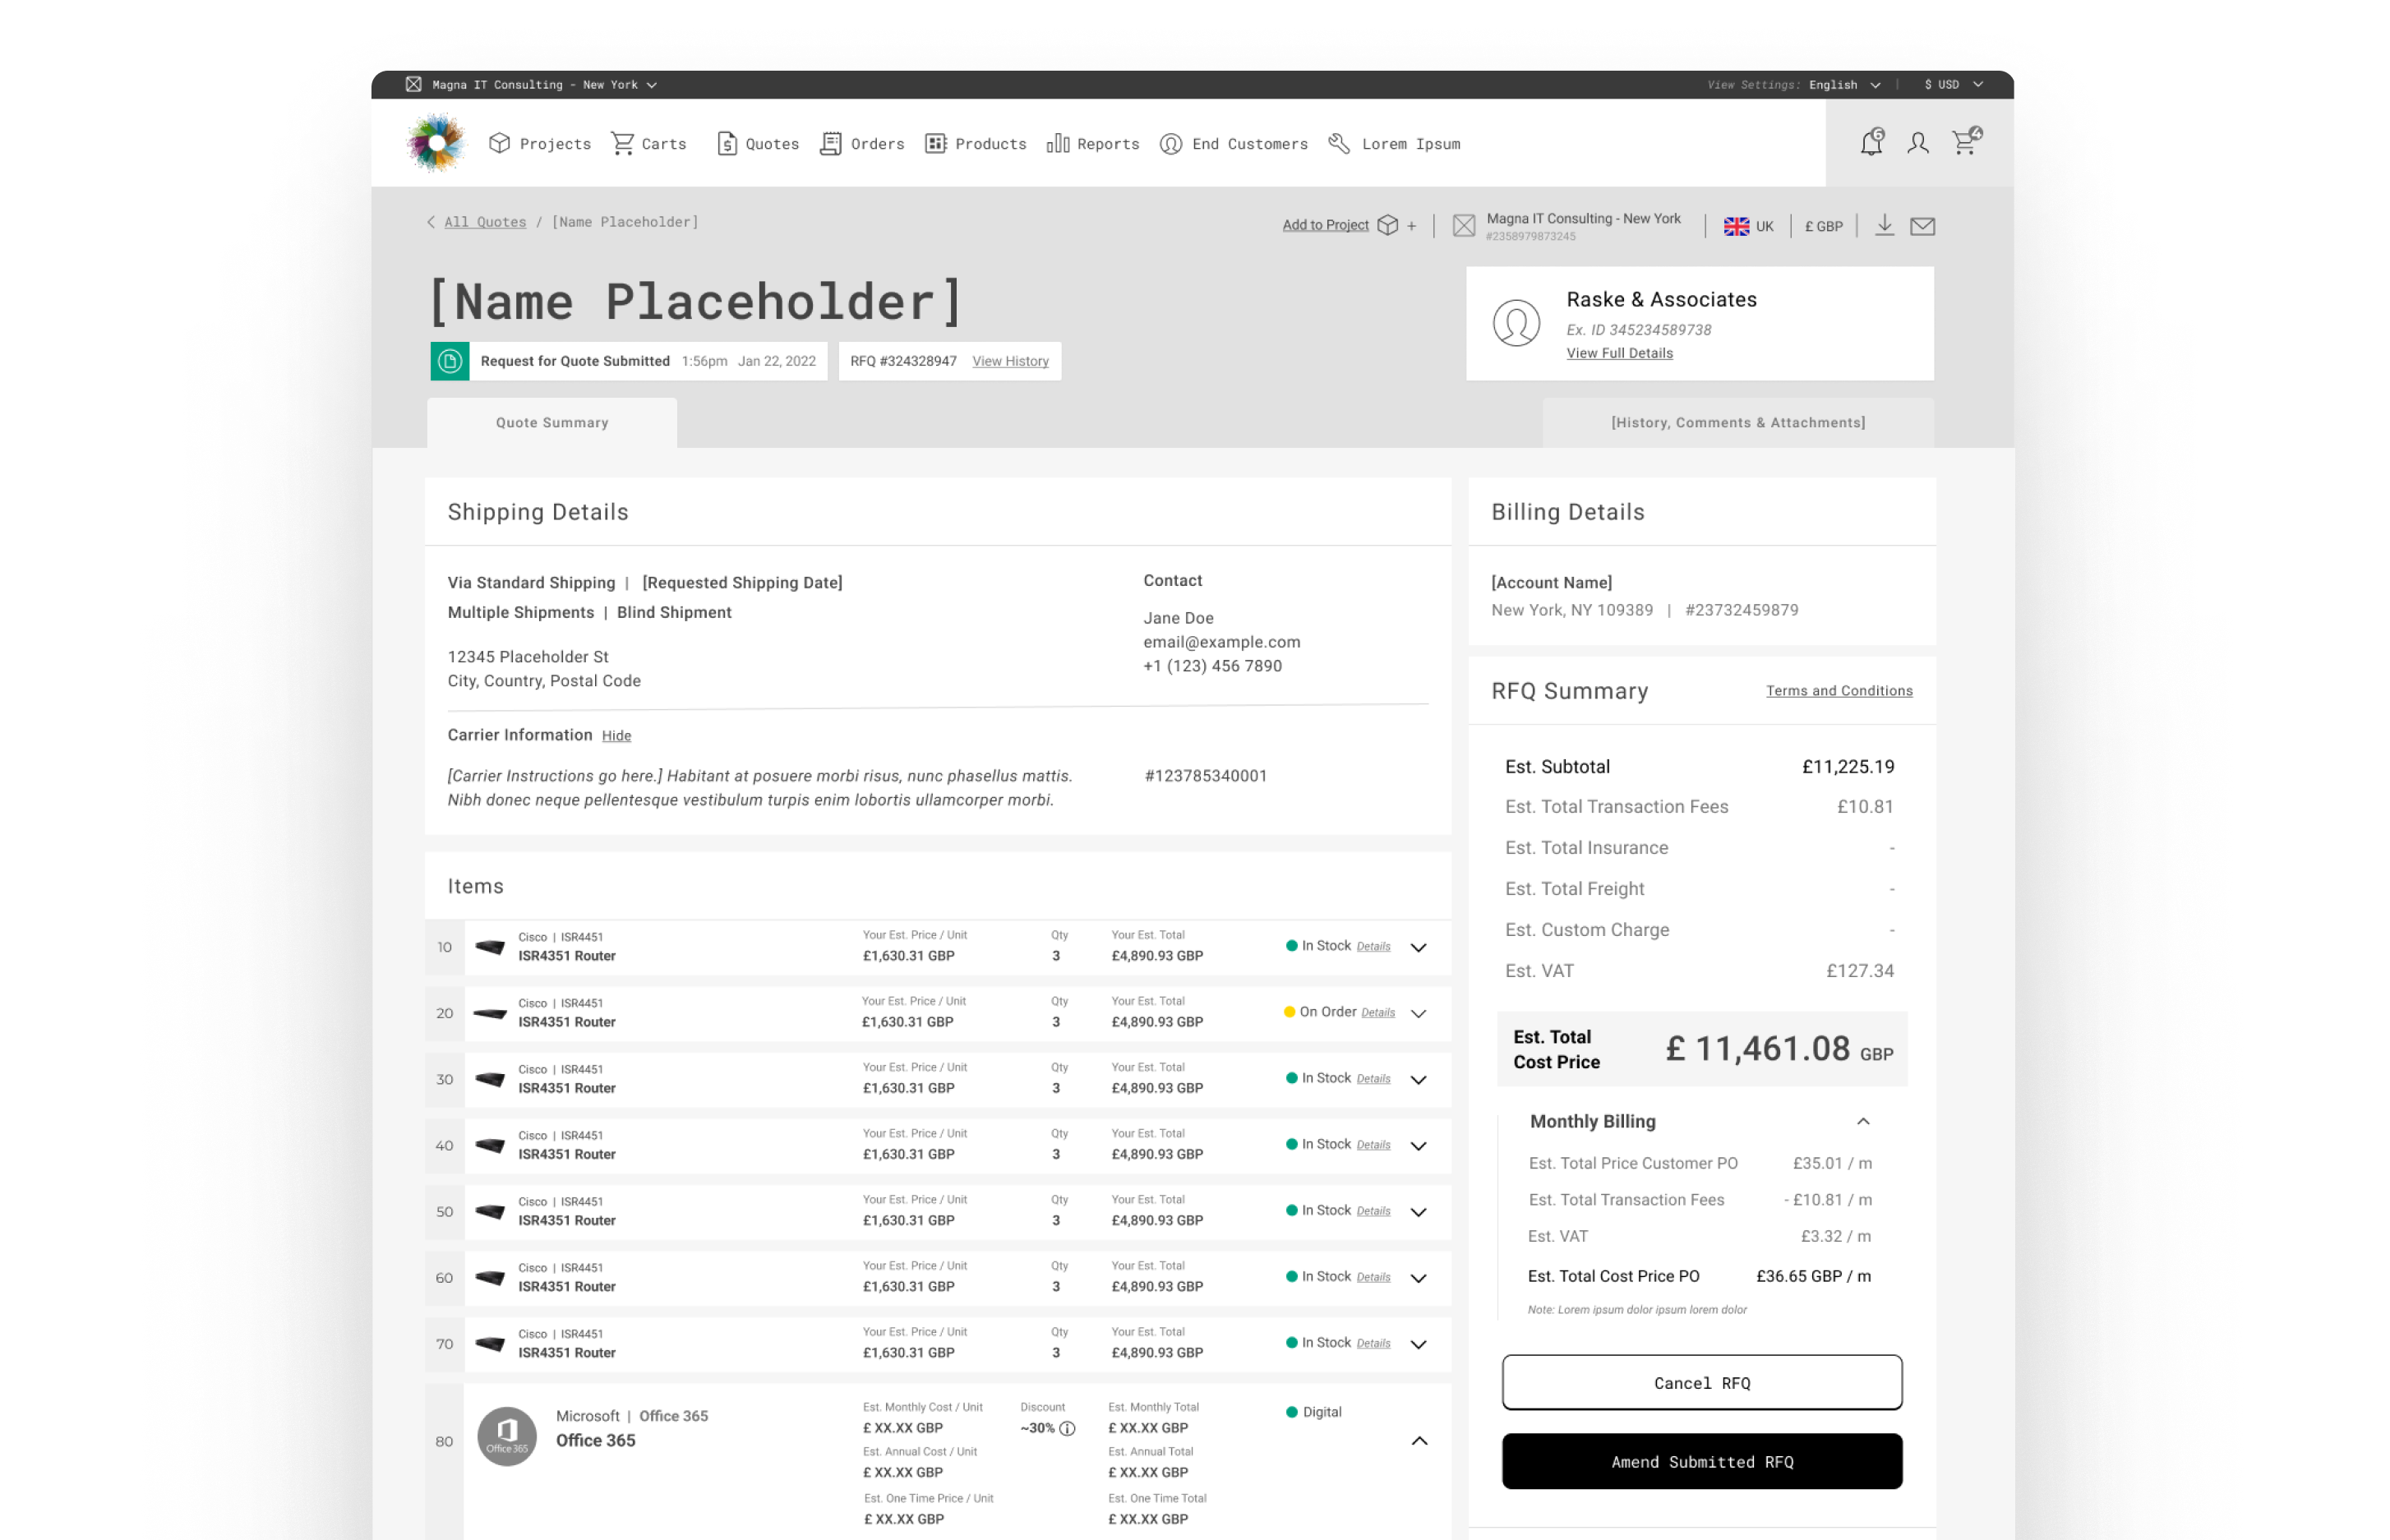Click the email envelope icon
The height and width of the screenshot is (1540, 2390).
point(1922,226)
